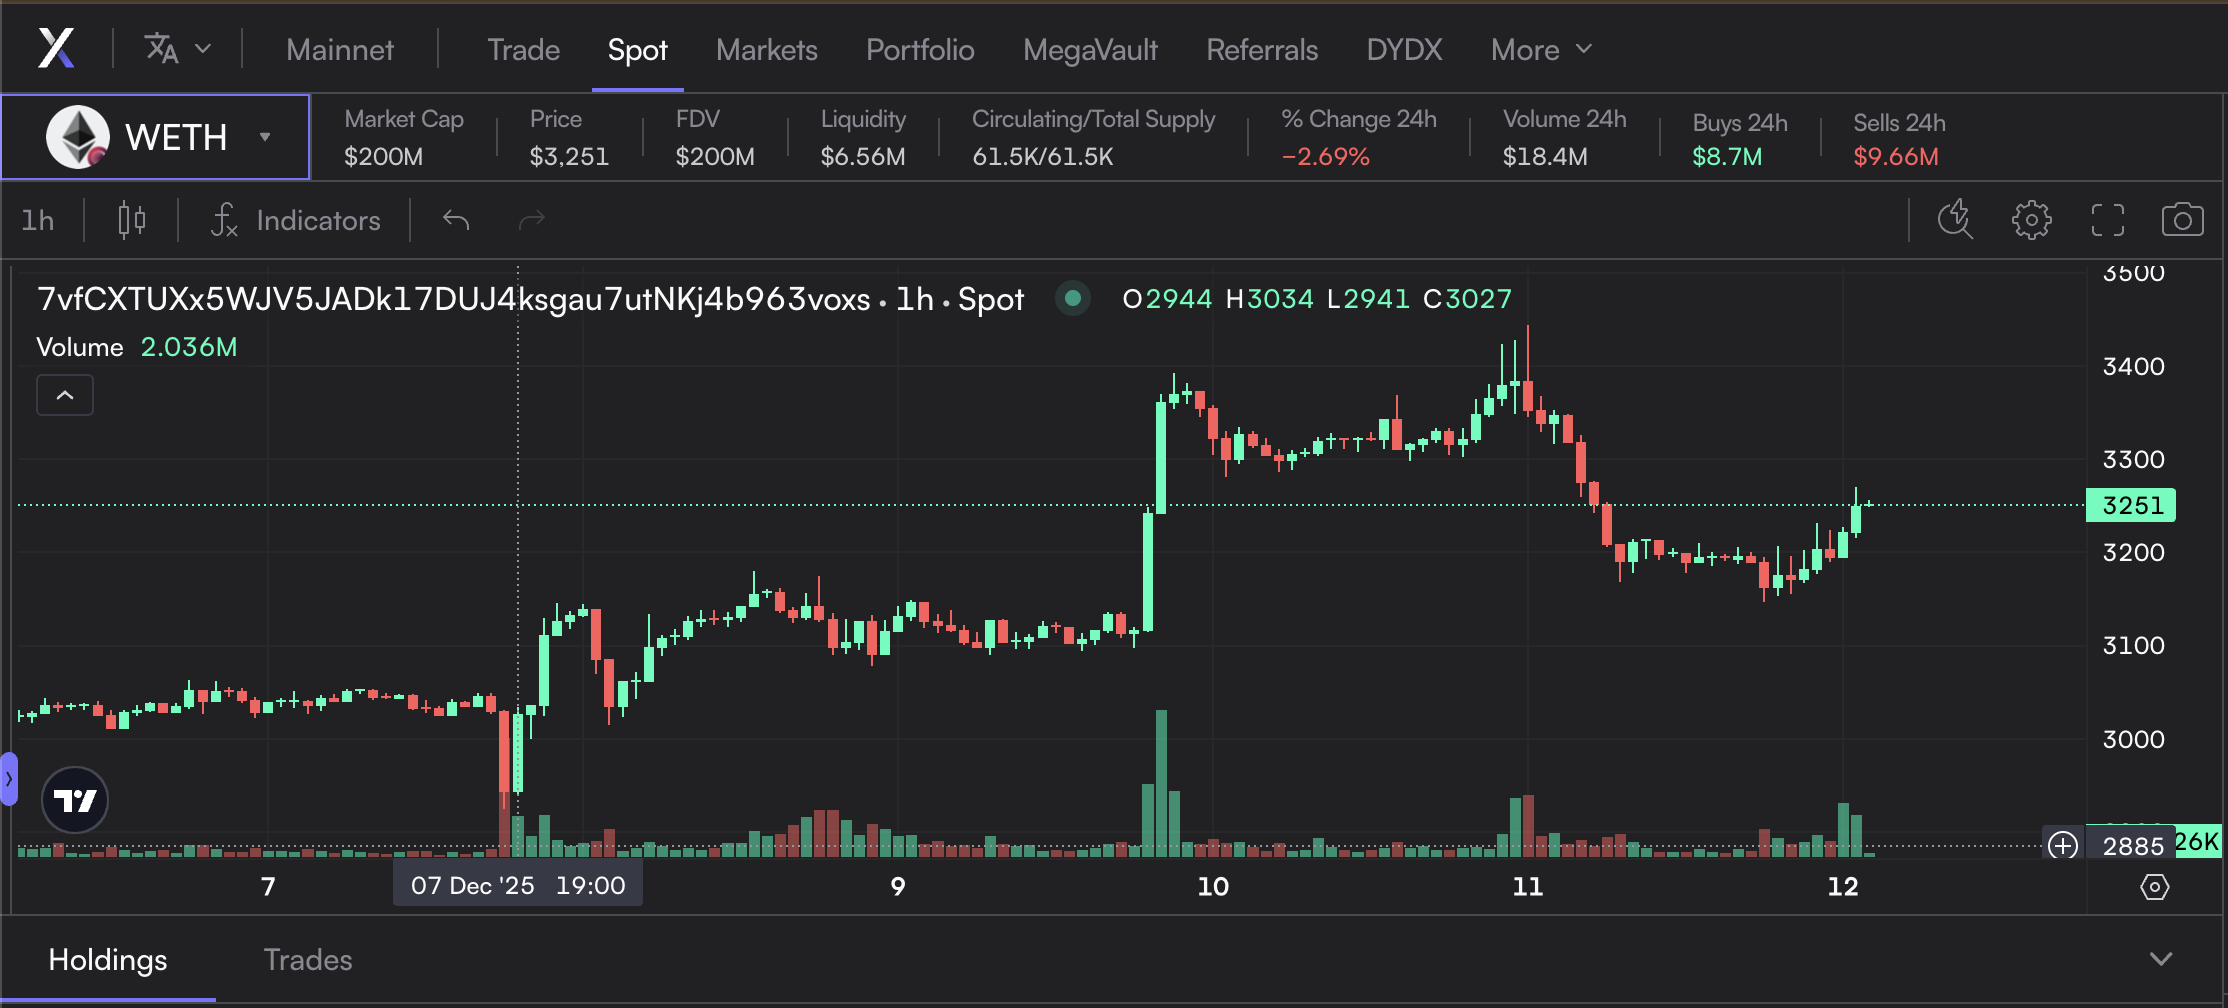Click date 10 on the time axis
The width and height of the screenshot is (2228, 1008).
coord(1213,887)
